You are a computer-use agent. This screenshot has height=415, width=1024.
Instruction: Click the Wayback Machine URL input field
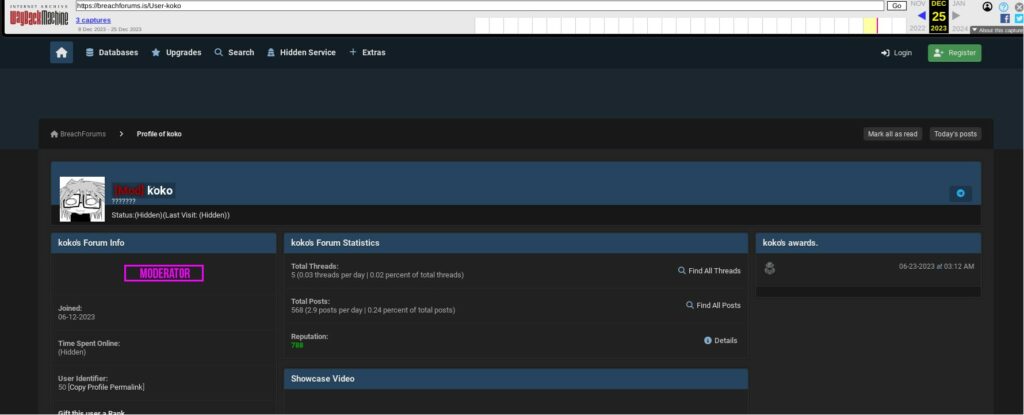(478, 6)
